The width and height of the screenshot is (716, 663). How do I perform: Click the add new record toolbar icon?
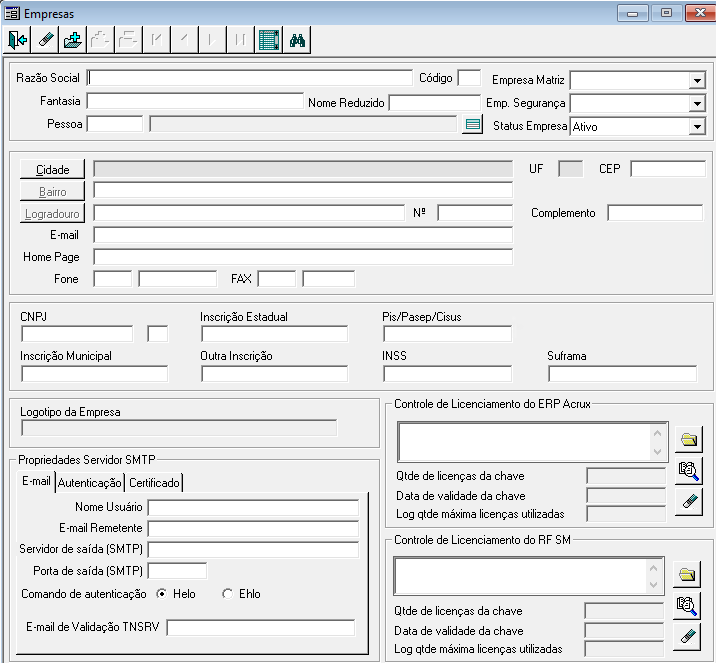click(73, 40)
